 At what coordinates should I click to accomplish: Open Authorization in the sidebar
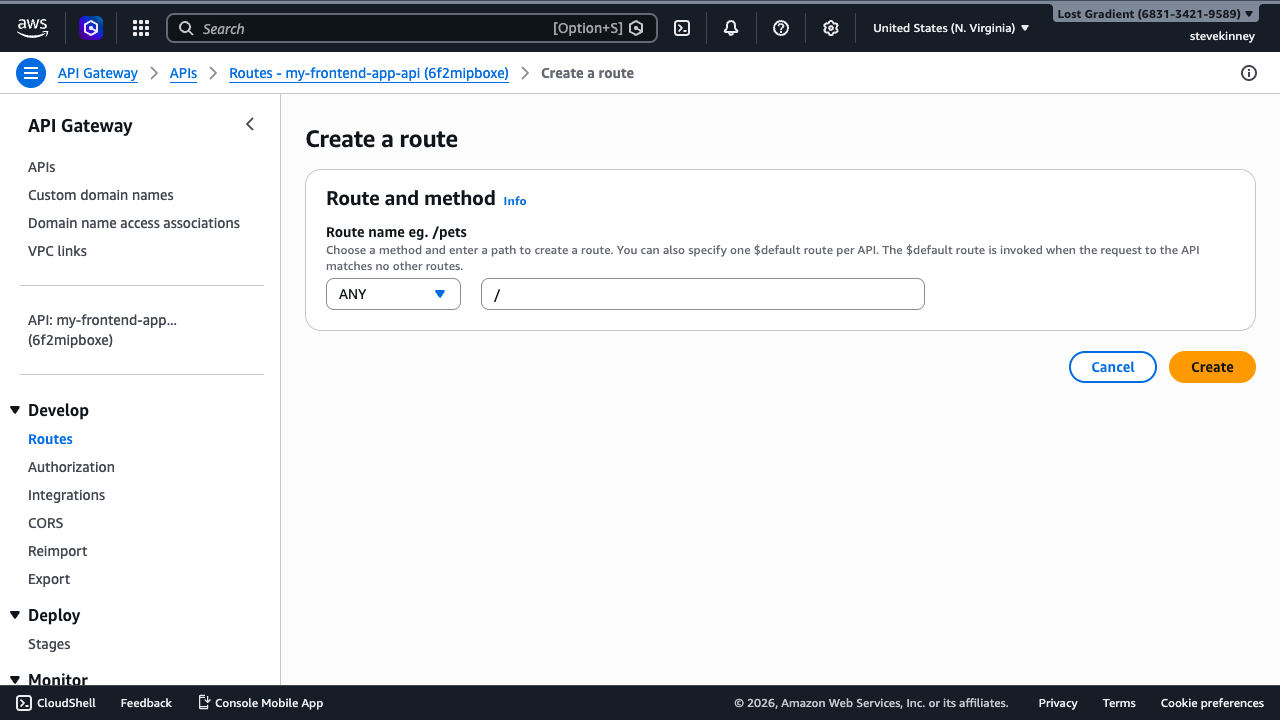(71, 467)
